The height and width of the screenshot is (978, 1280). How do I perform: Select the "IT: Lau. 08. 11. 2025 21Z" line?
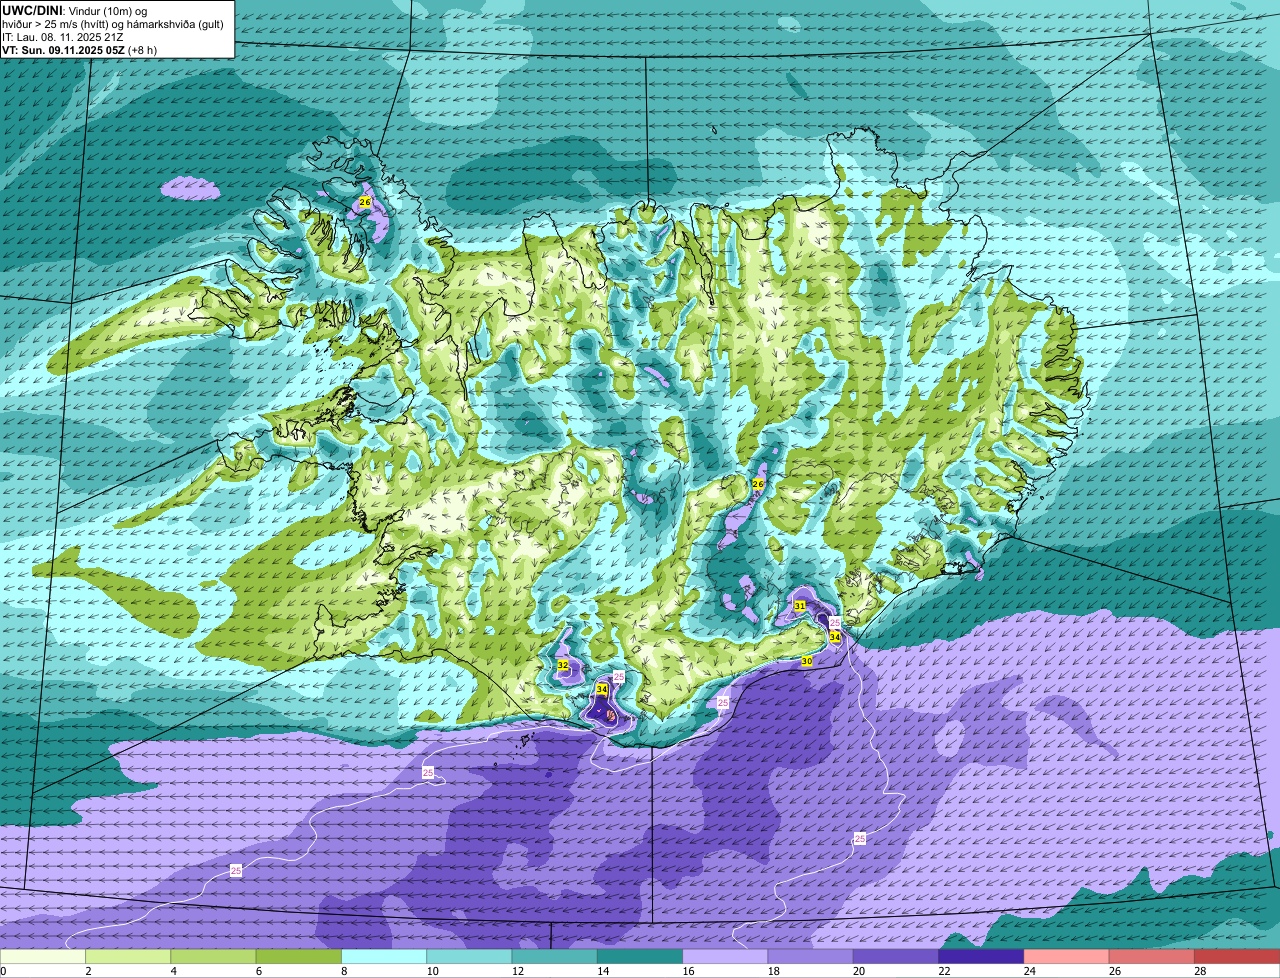tap(63, 36)
